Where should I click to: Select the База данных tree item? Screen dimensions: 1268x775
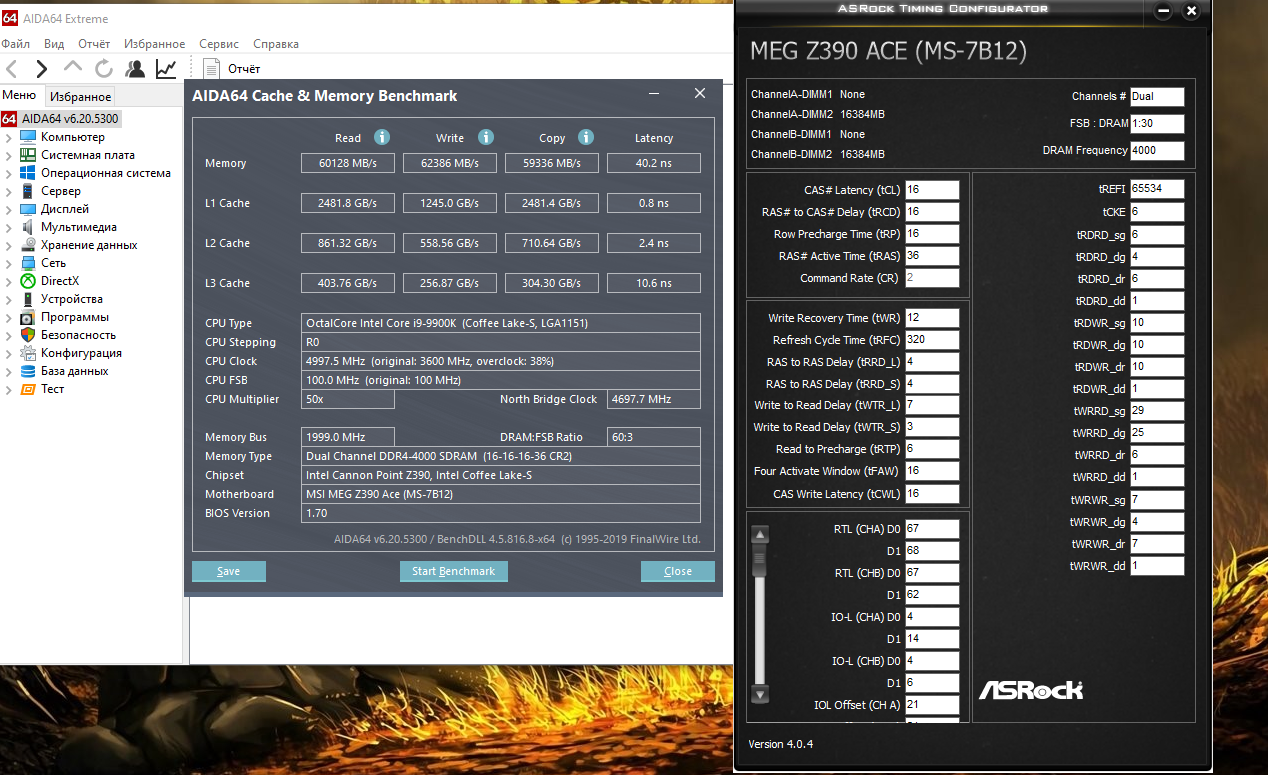click(75, 371)
